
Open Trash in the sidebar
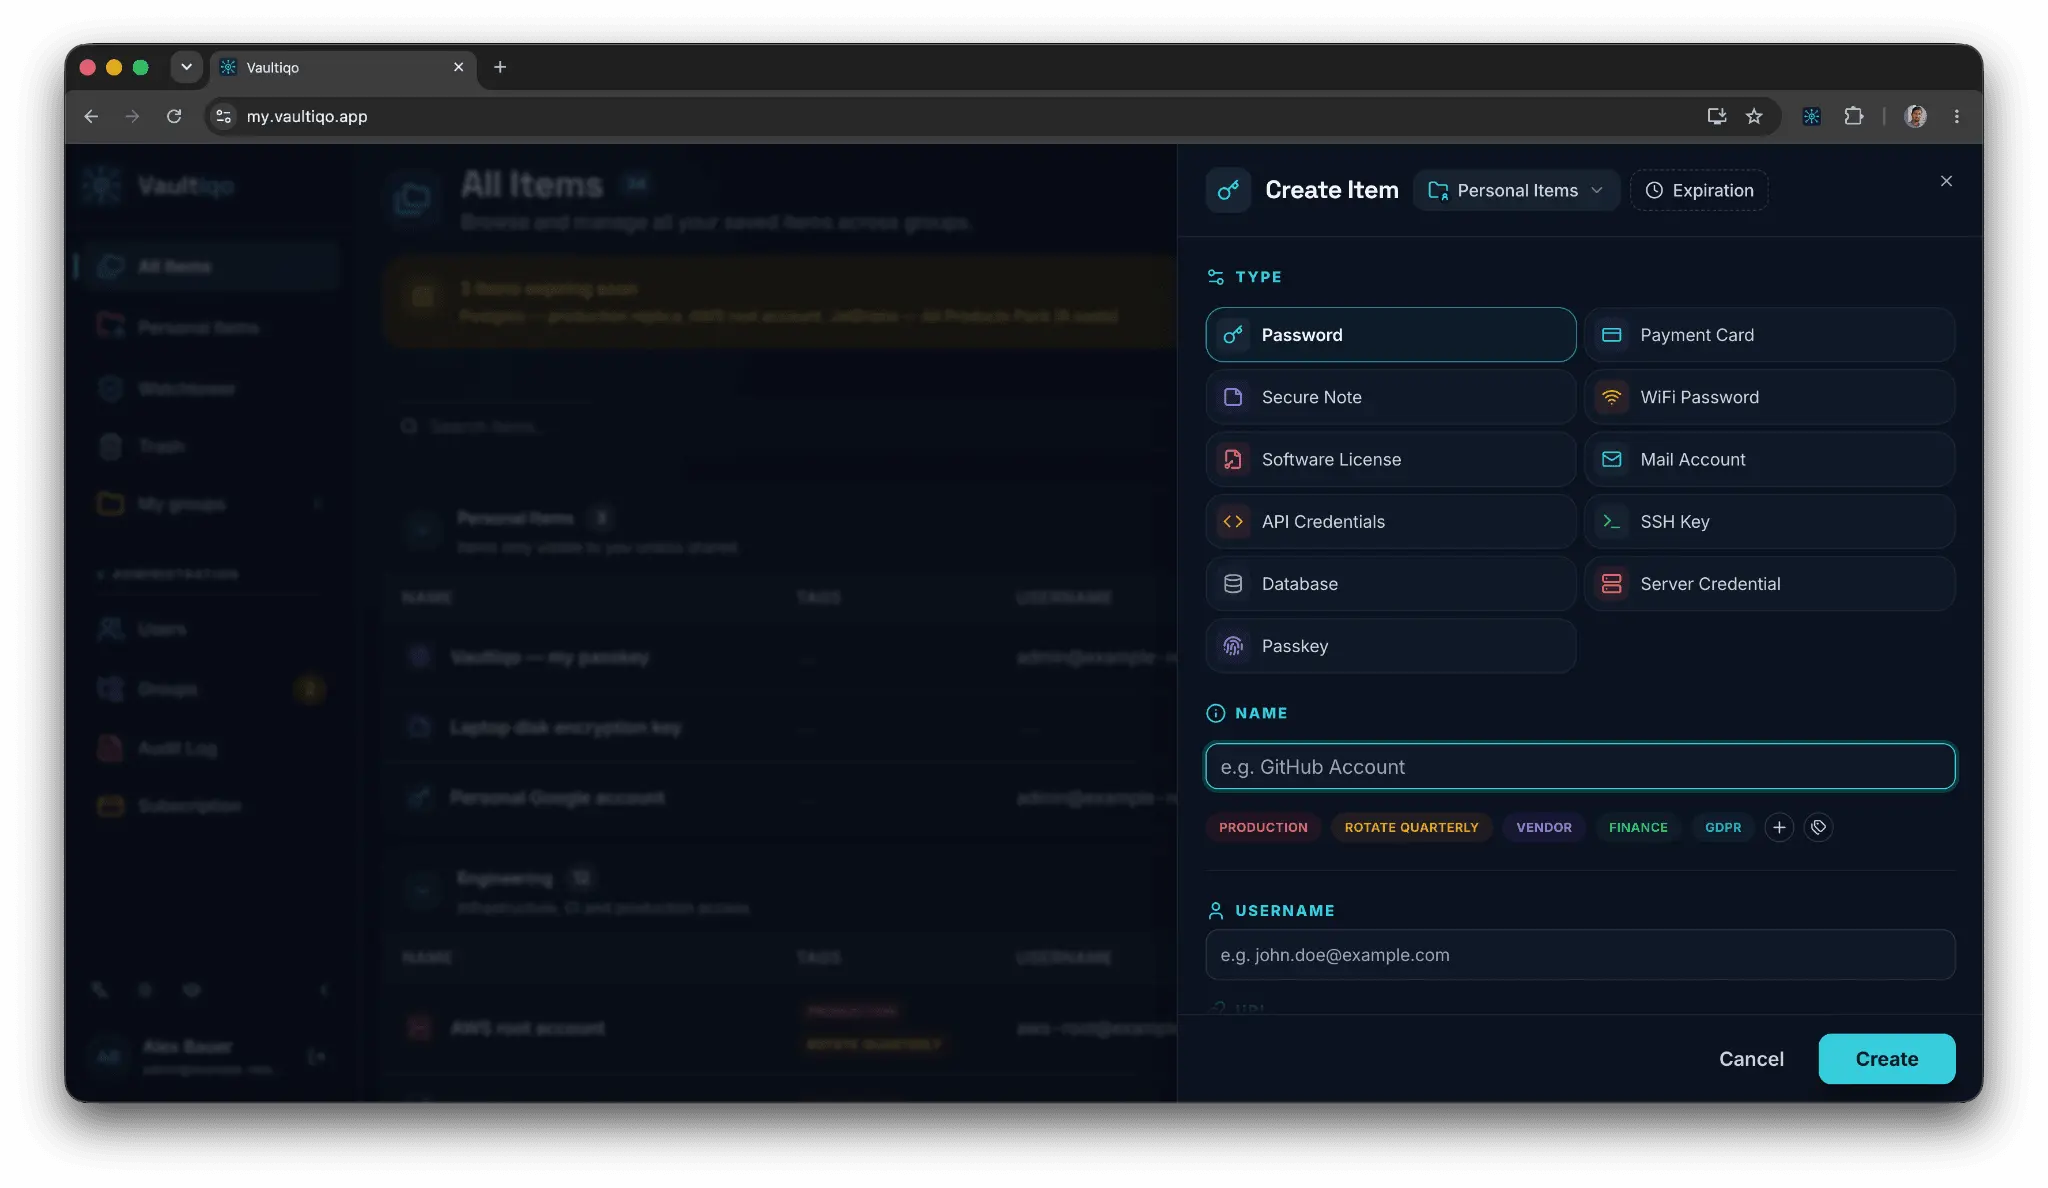pos(209,446)
